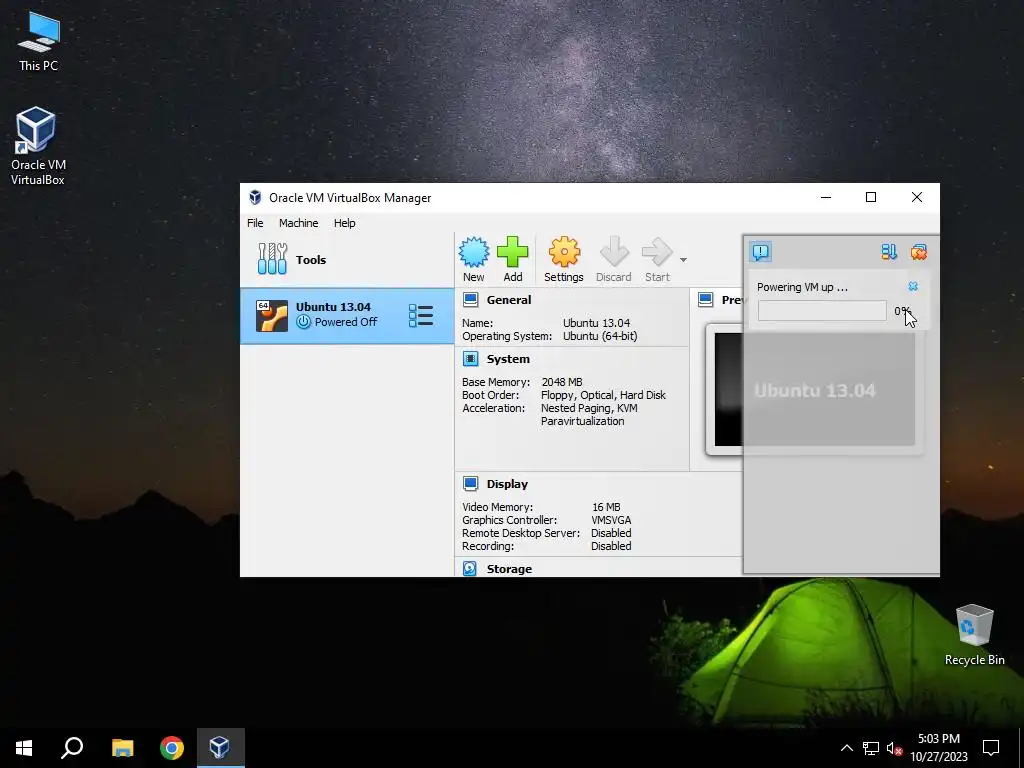This screenshot has width=1024, height=768.
Task: Click the Display section header
Action: point(507,484)
